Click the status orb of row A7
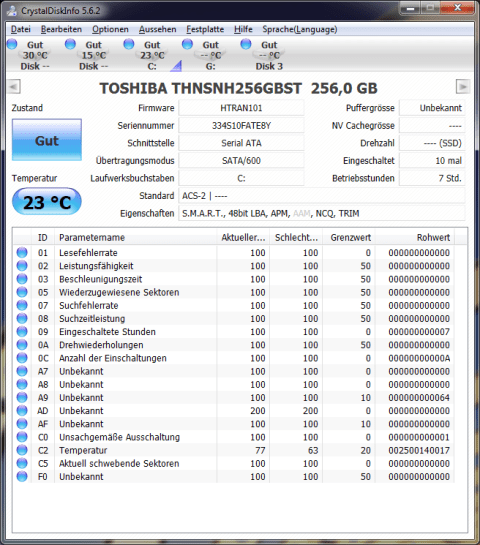The width and height of the screenshot is (480, 545). pyautogui.click(x=22, y=371)
